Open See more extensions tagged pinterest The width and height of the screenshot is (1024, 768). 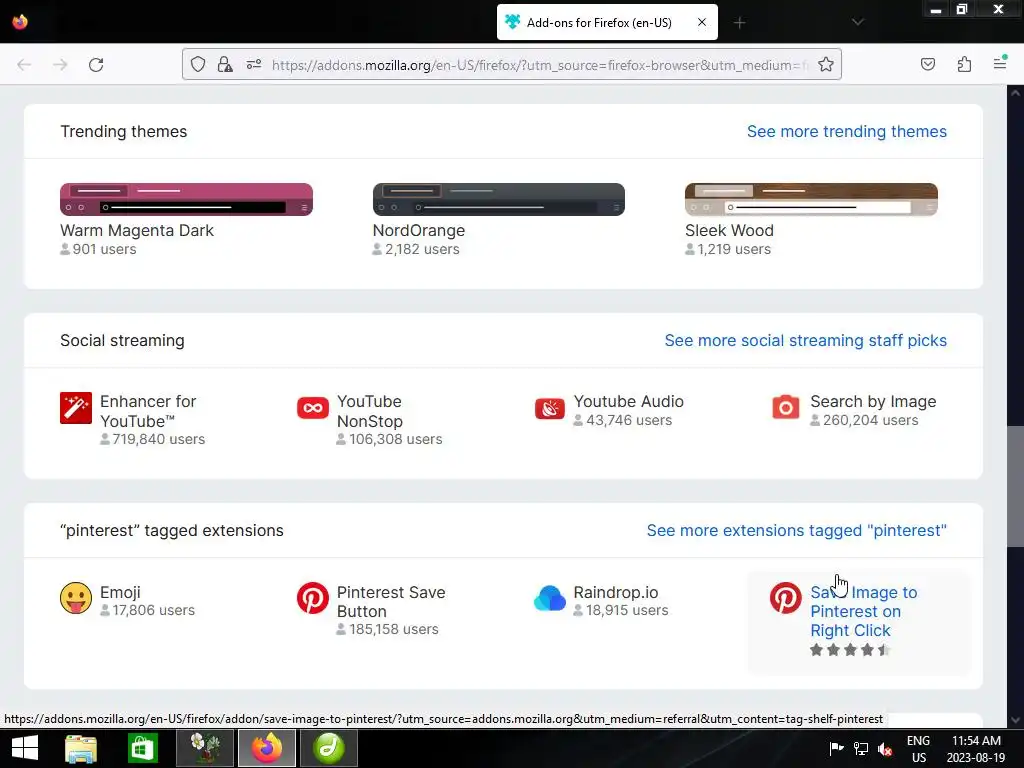[796, 530]
